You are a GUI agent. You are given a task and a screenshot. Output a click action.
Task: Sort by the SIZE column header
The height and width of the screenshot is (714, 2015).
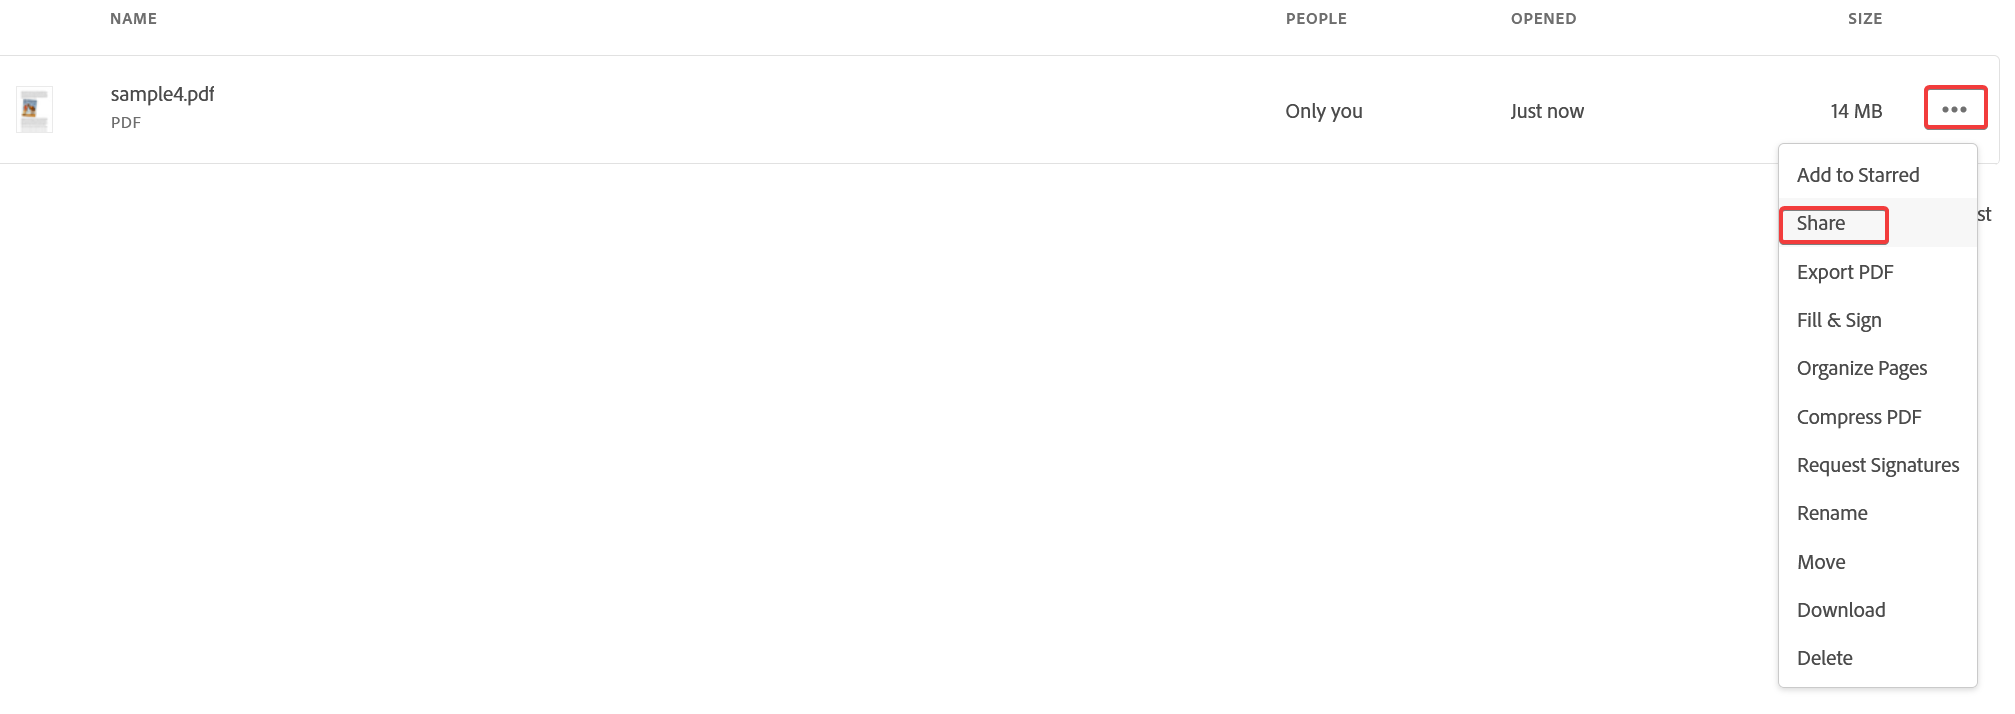tap(1864, 19)
